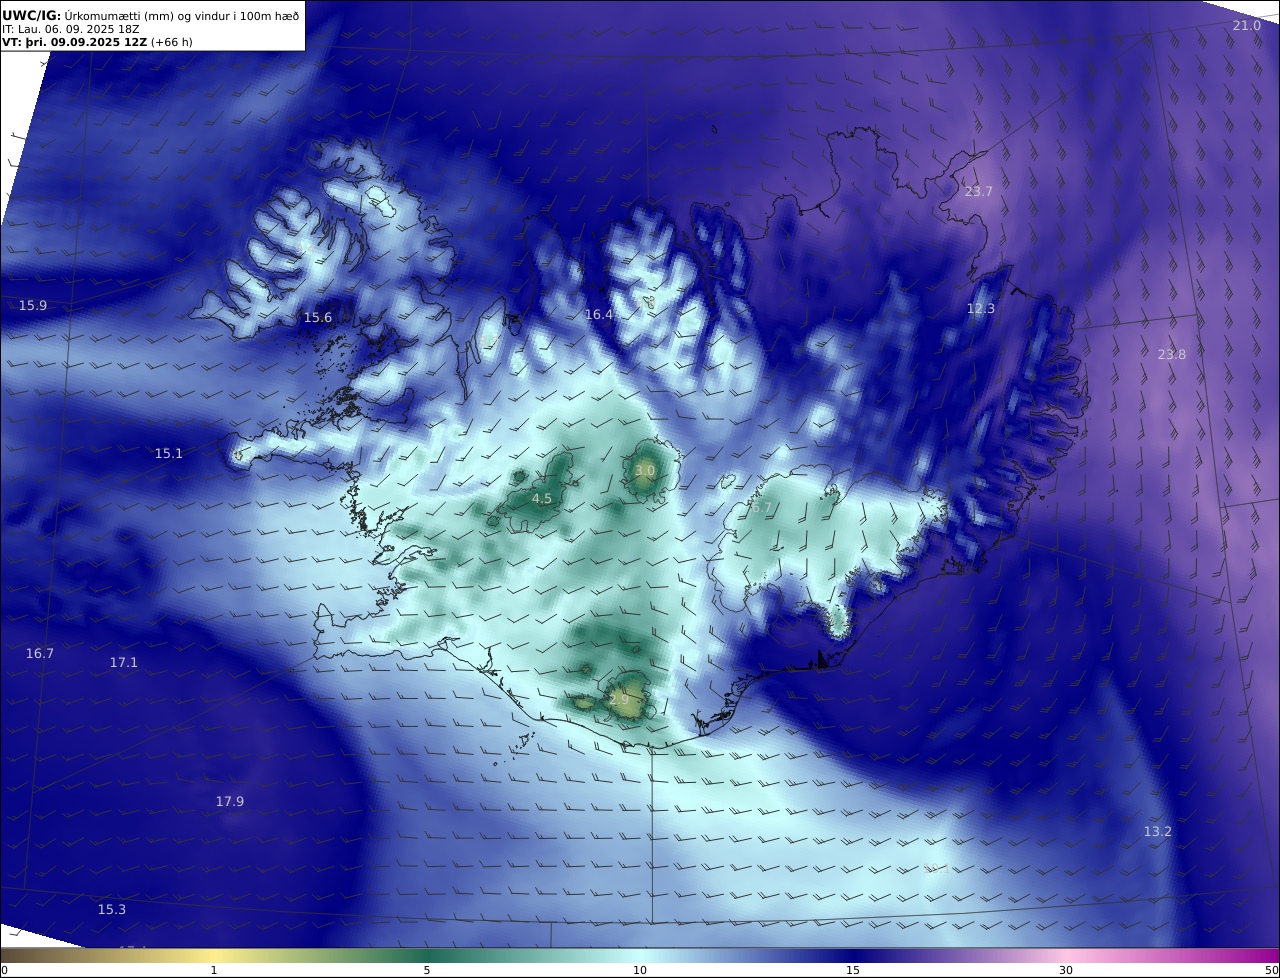
Task: Click the 5 tick on the color scale
Action: (x=427, y=970)
